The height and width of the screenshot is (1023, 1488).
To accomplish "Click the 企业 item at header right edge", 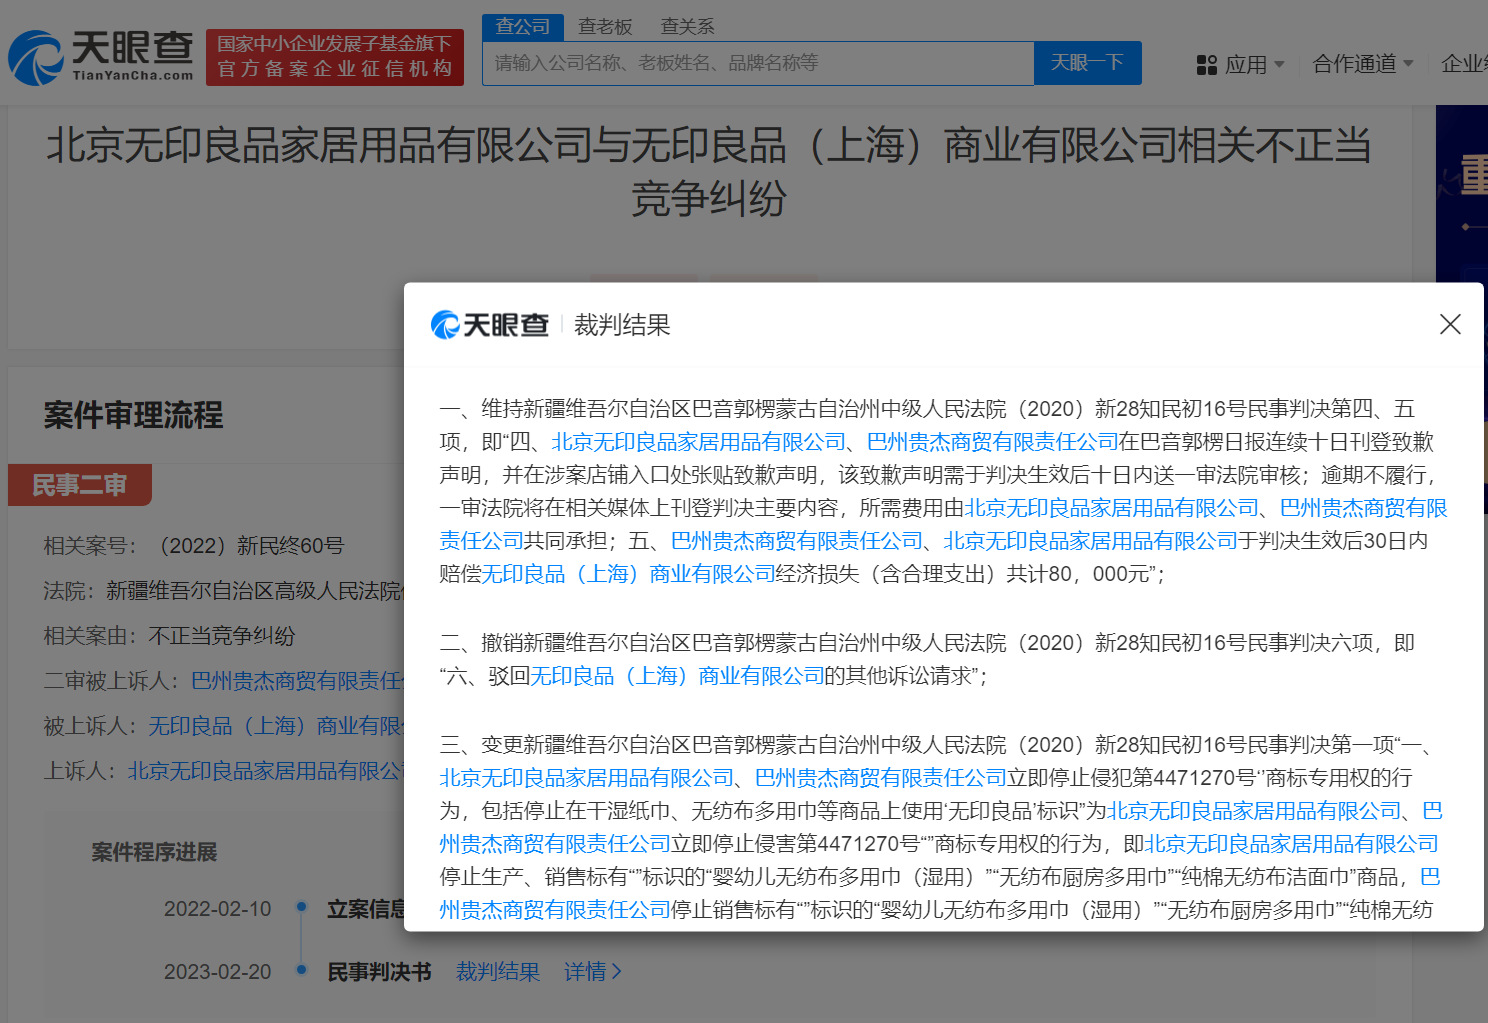I will 1464,64.
